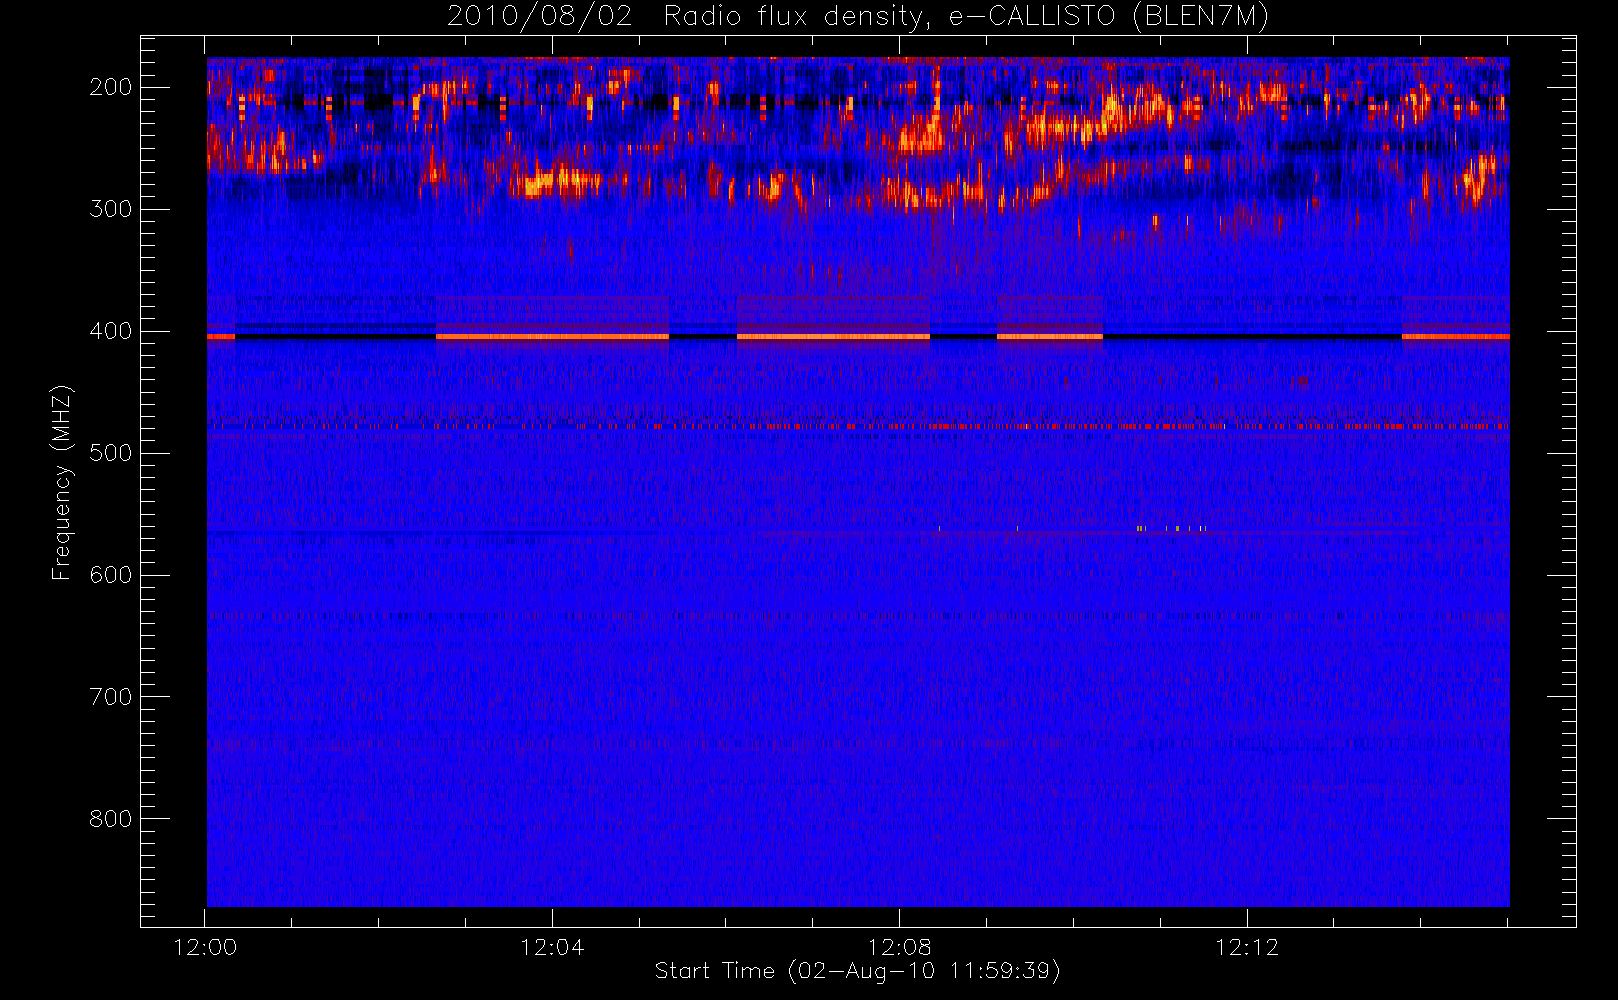Click the dotted red interference line near 480 MHz
The height and width of the screenshot is (1000, 1618).
858,427
